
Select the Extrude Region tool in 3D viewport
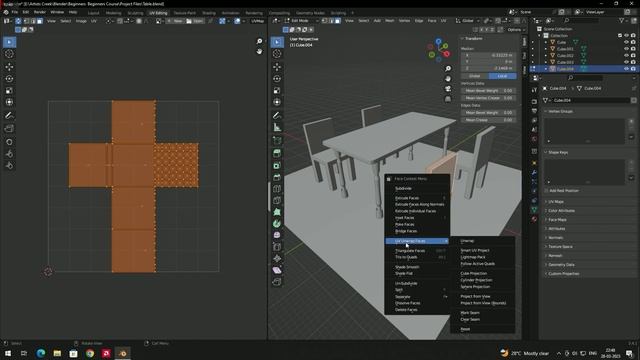[277, 153]
